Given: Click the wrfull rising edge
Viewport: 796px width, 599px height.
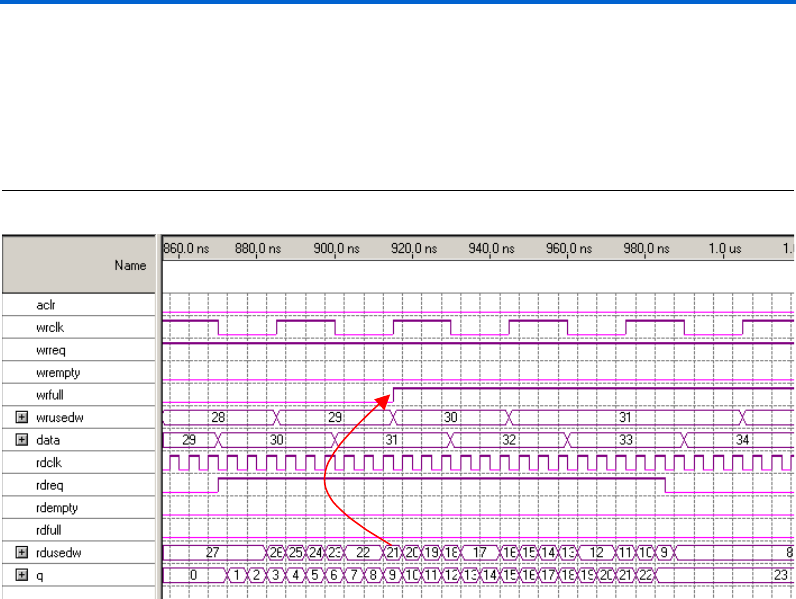Looking at the screenshot, I should pyautogui.click(x=393, y=395).
